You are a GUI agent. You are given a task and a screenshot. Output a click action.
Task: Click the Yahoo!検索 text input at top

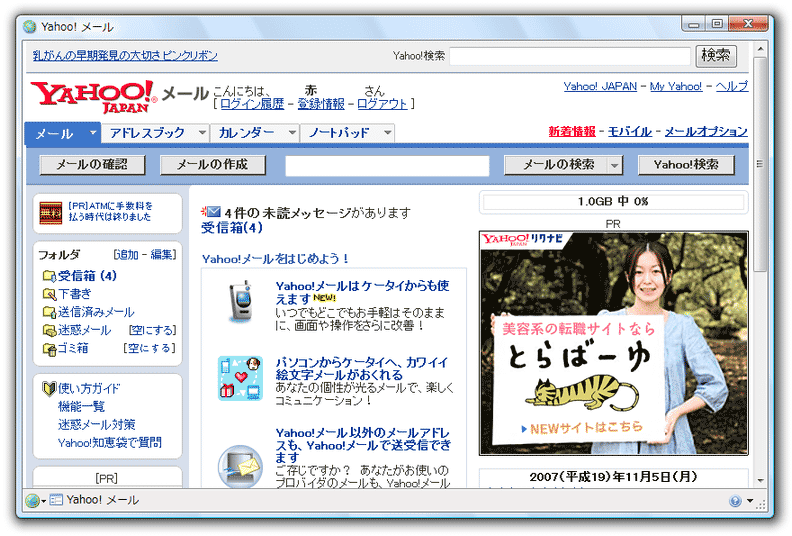tap(570, 56)
